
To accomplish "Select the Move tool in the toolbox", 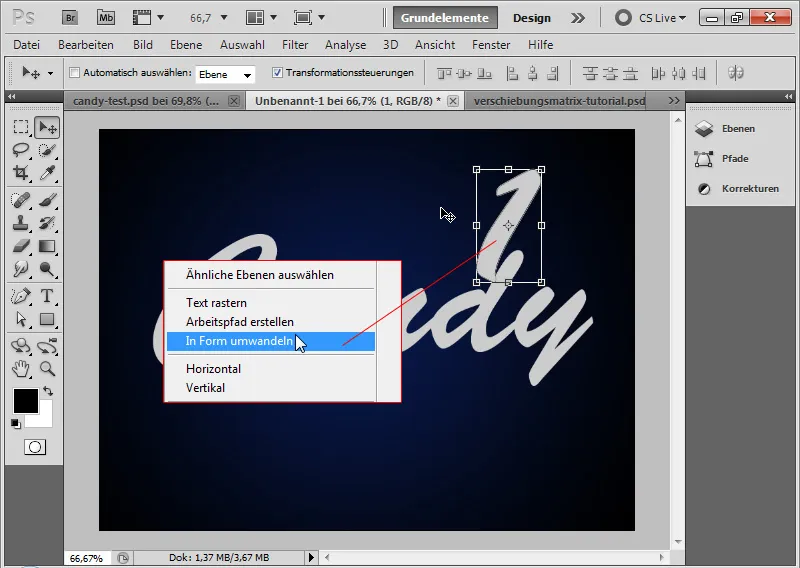I will coord(47,127).
